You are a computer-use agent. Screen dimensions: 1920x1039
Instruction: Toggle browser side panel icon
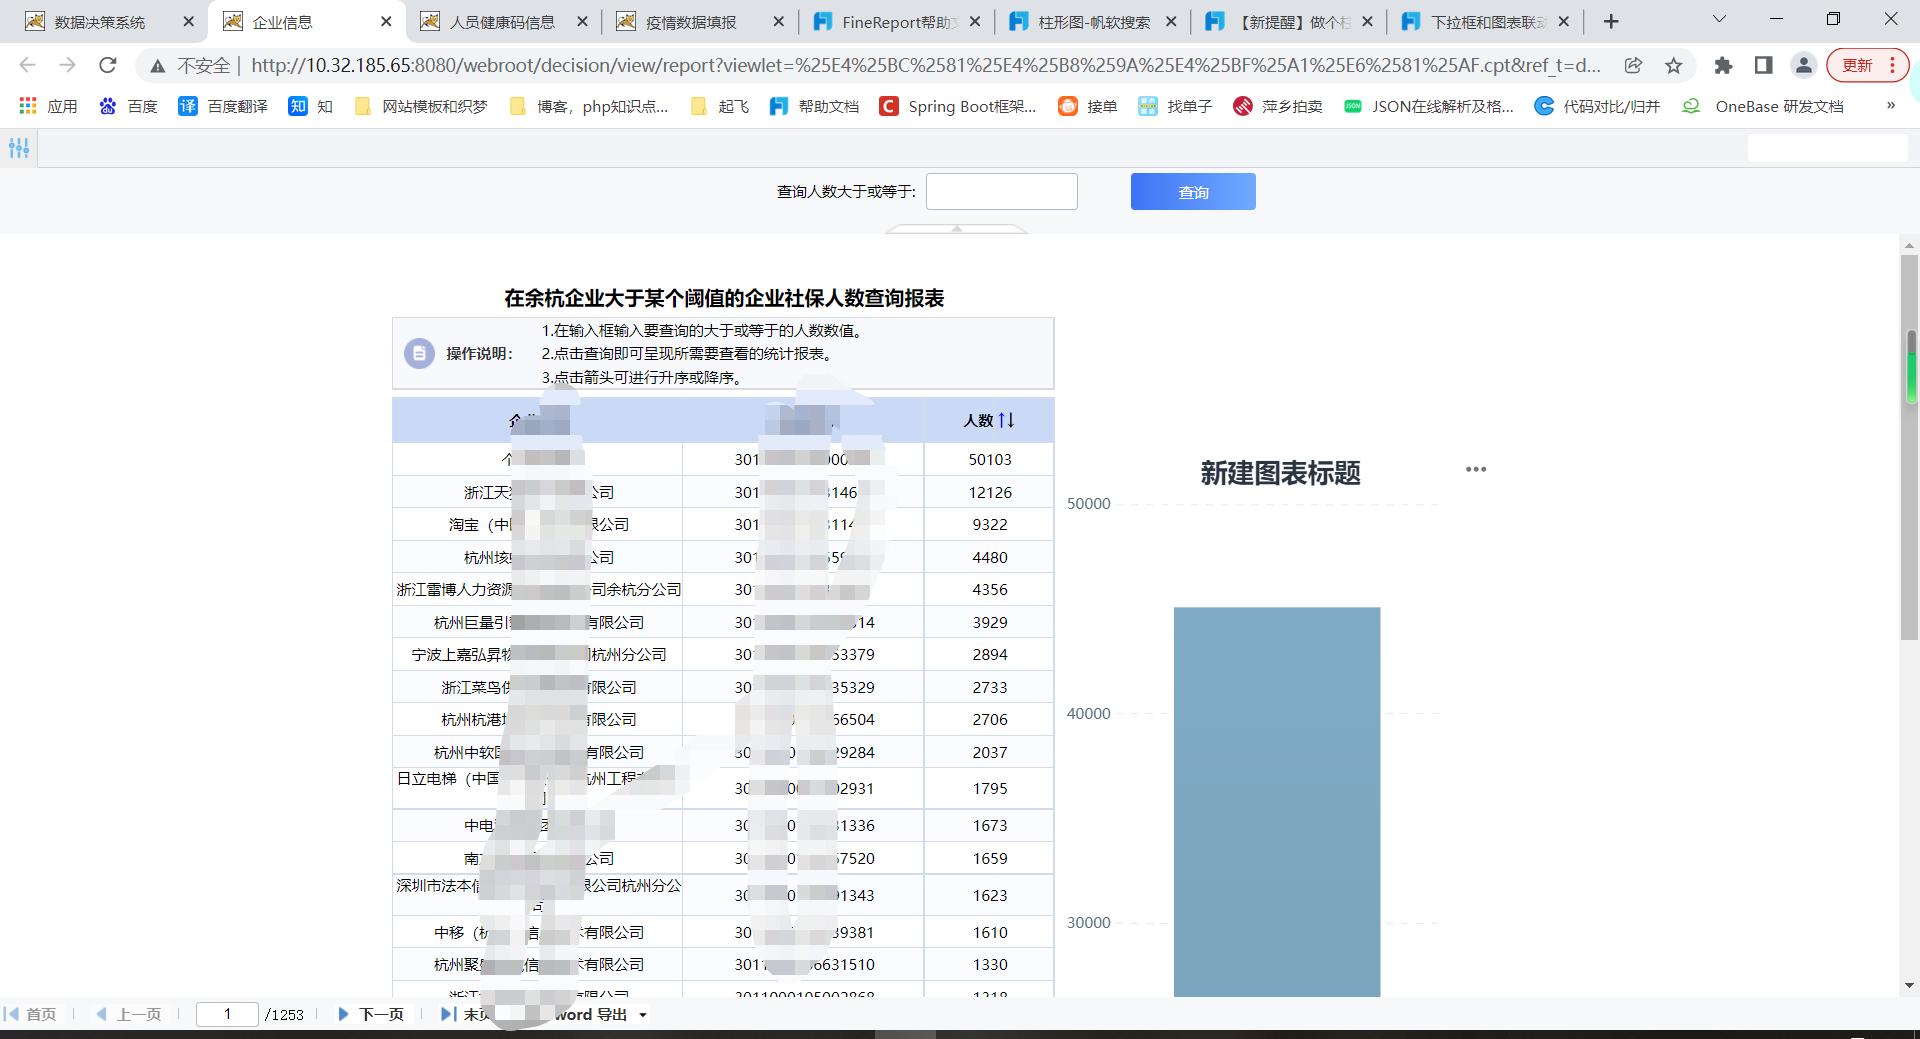pyautogui.click(x=1763, y=65)
